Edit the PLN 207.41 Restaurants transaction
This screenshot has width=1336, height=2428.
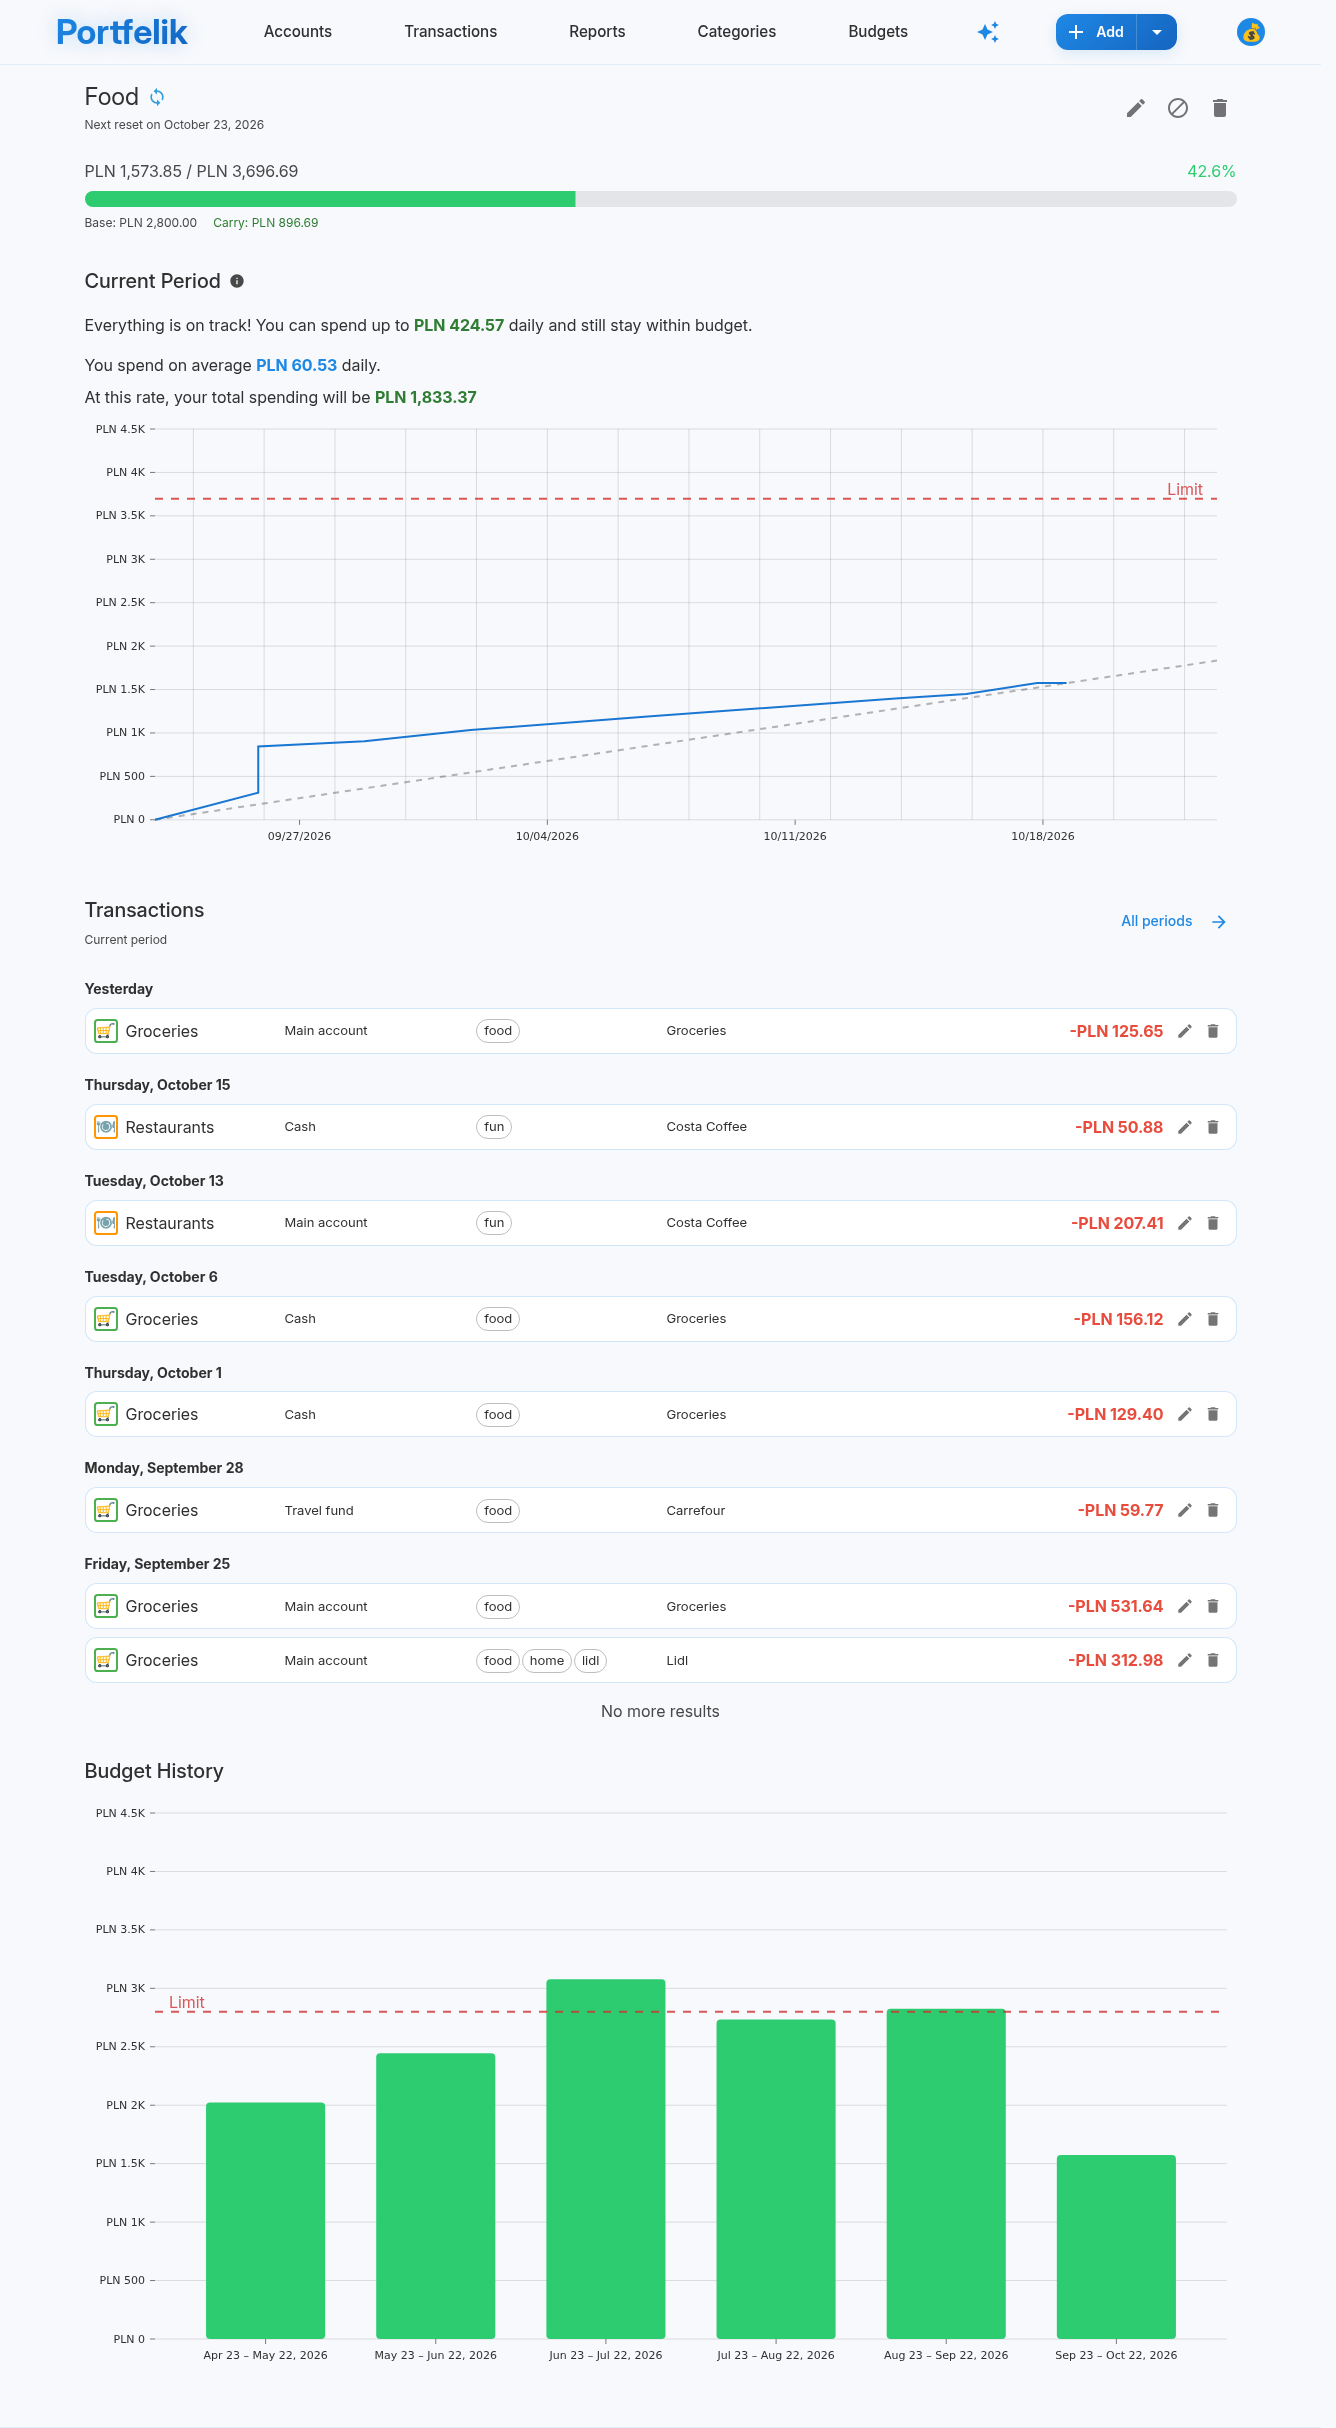point(1185,1223)
